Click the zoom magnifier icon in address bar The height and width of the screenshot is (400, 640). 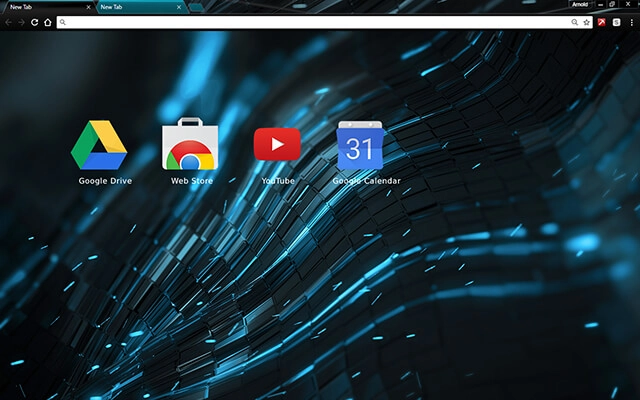pyautogui.click(x=574, y=22)
